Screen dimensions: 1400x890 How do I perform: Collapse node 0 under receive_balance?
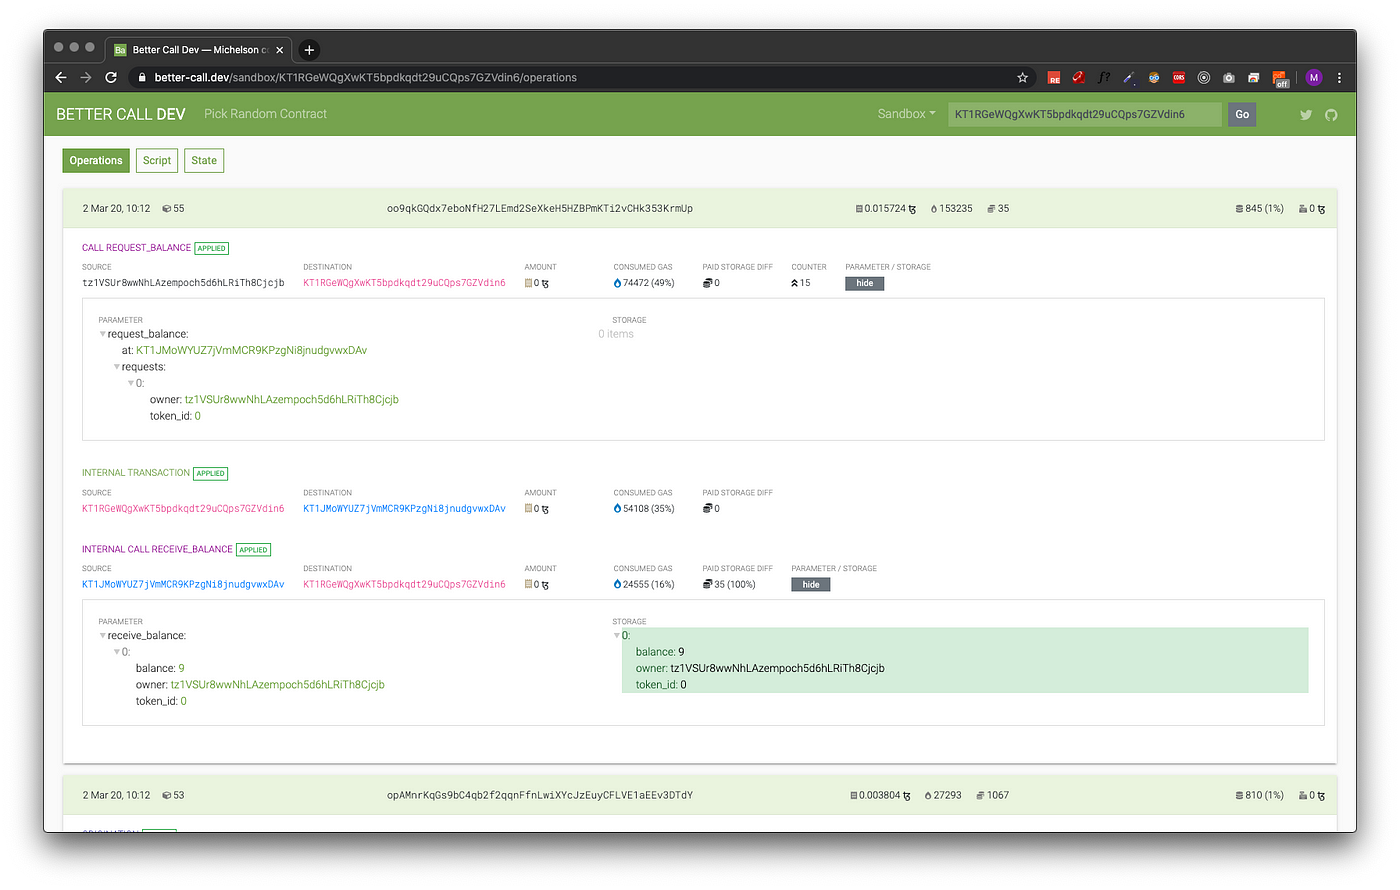[x=116, y=652]
